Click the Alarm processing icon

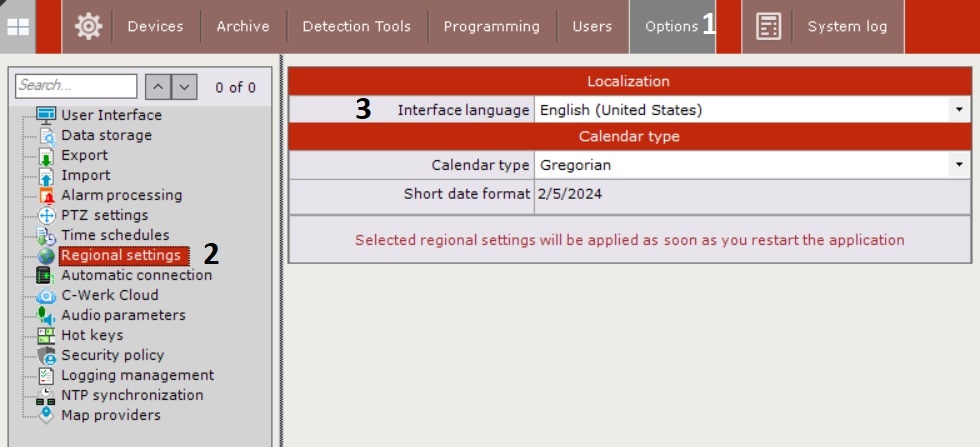click(46, 195)
